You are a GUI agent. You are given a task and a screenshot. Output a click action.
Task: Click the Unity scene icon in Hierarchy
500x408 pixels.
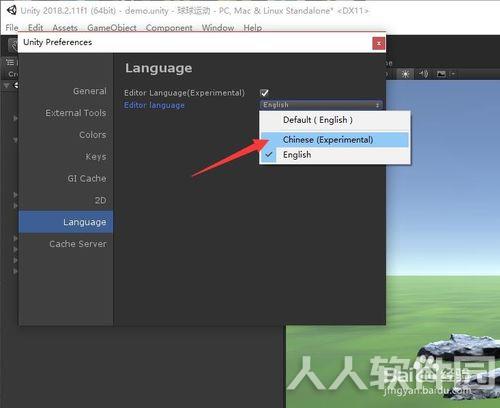(x=15, y=85)
